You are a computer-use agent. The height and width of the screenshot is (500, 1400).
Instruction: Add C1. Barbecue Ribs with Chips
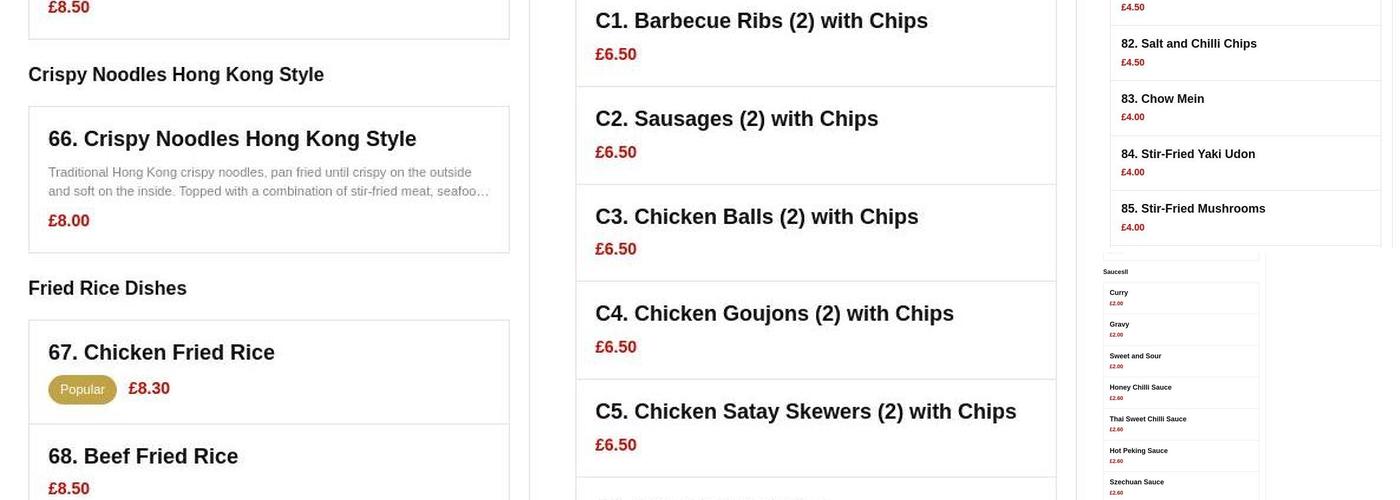pos(761,21)
